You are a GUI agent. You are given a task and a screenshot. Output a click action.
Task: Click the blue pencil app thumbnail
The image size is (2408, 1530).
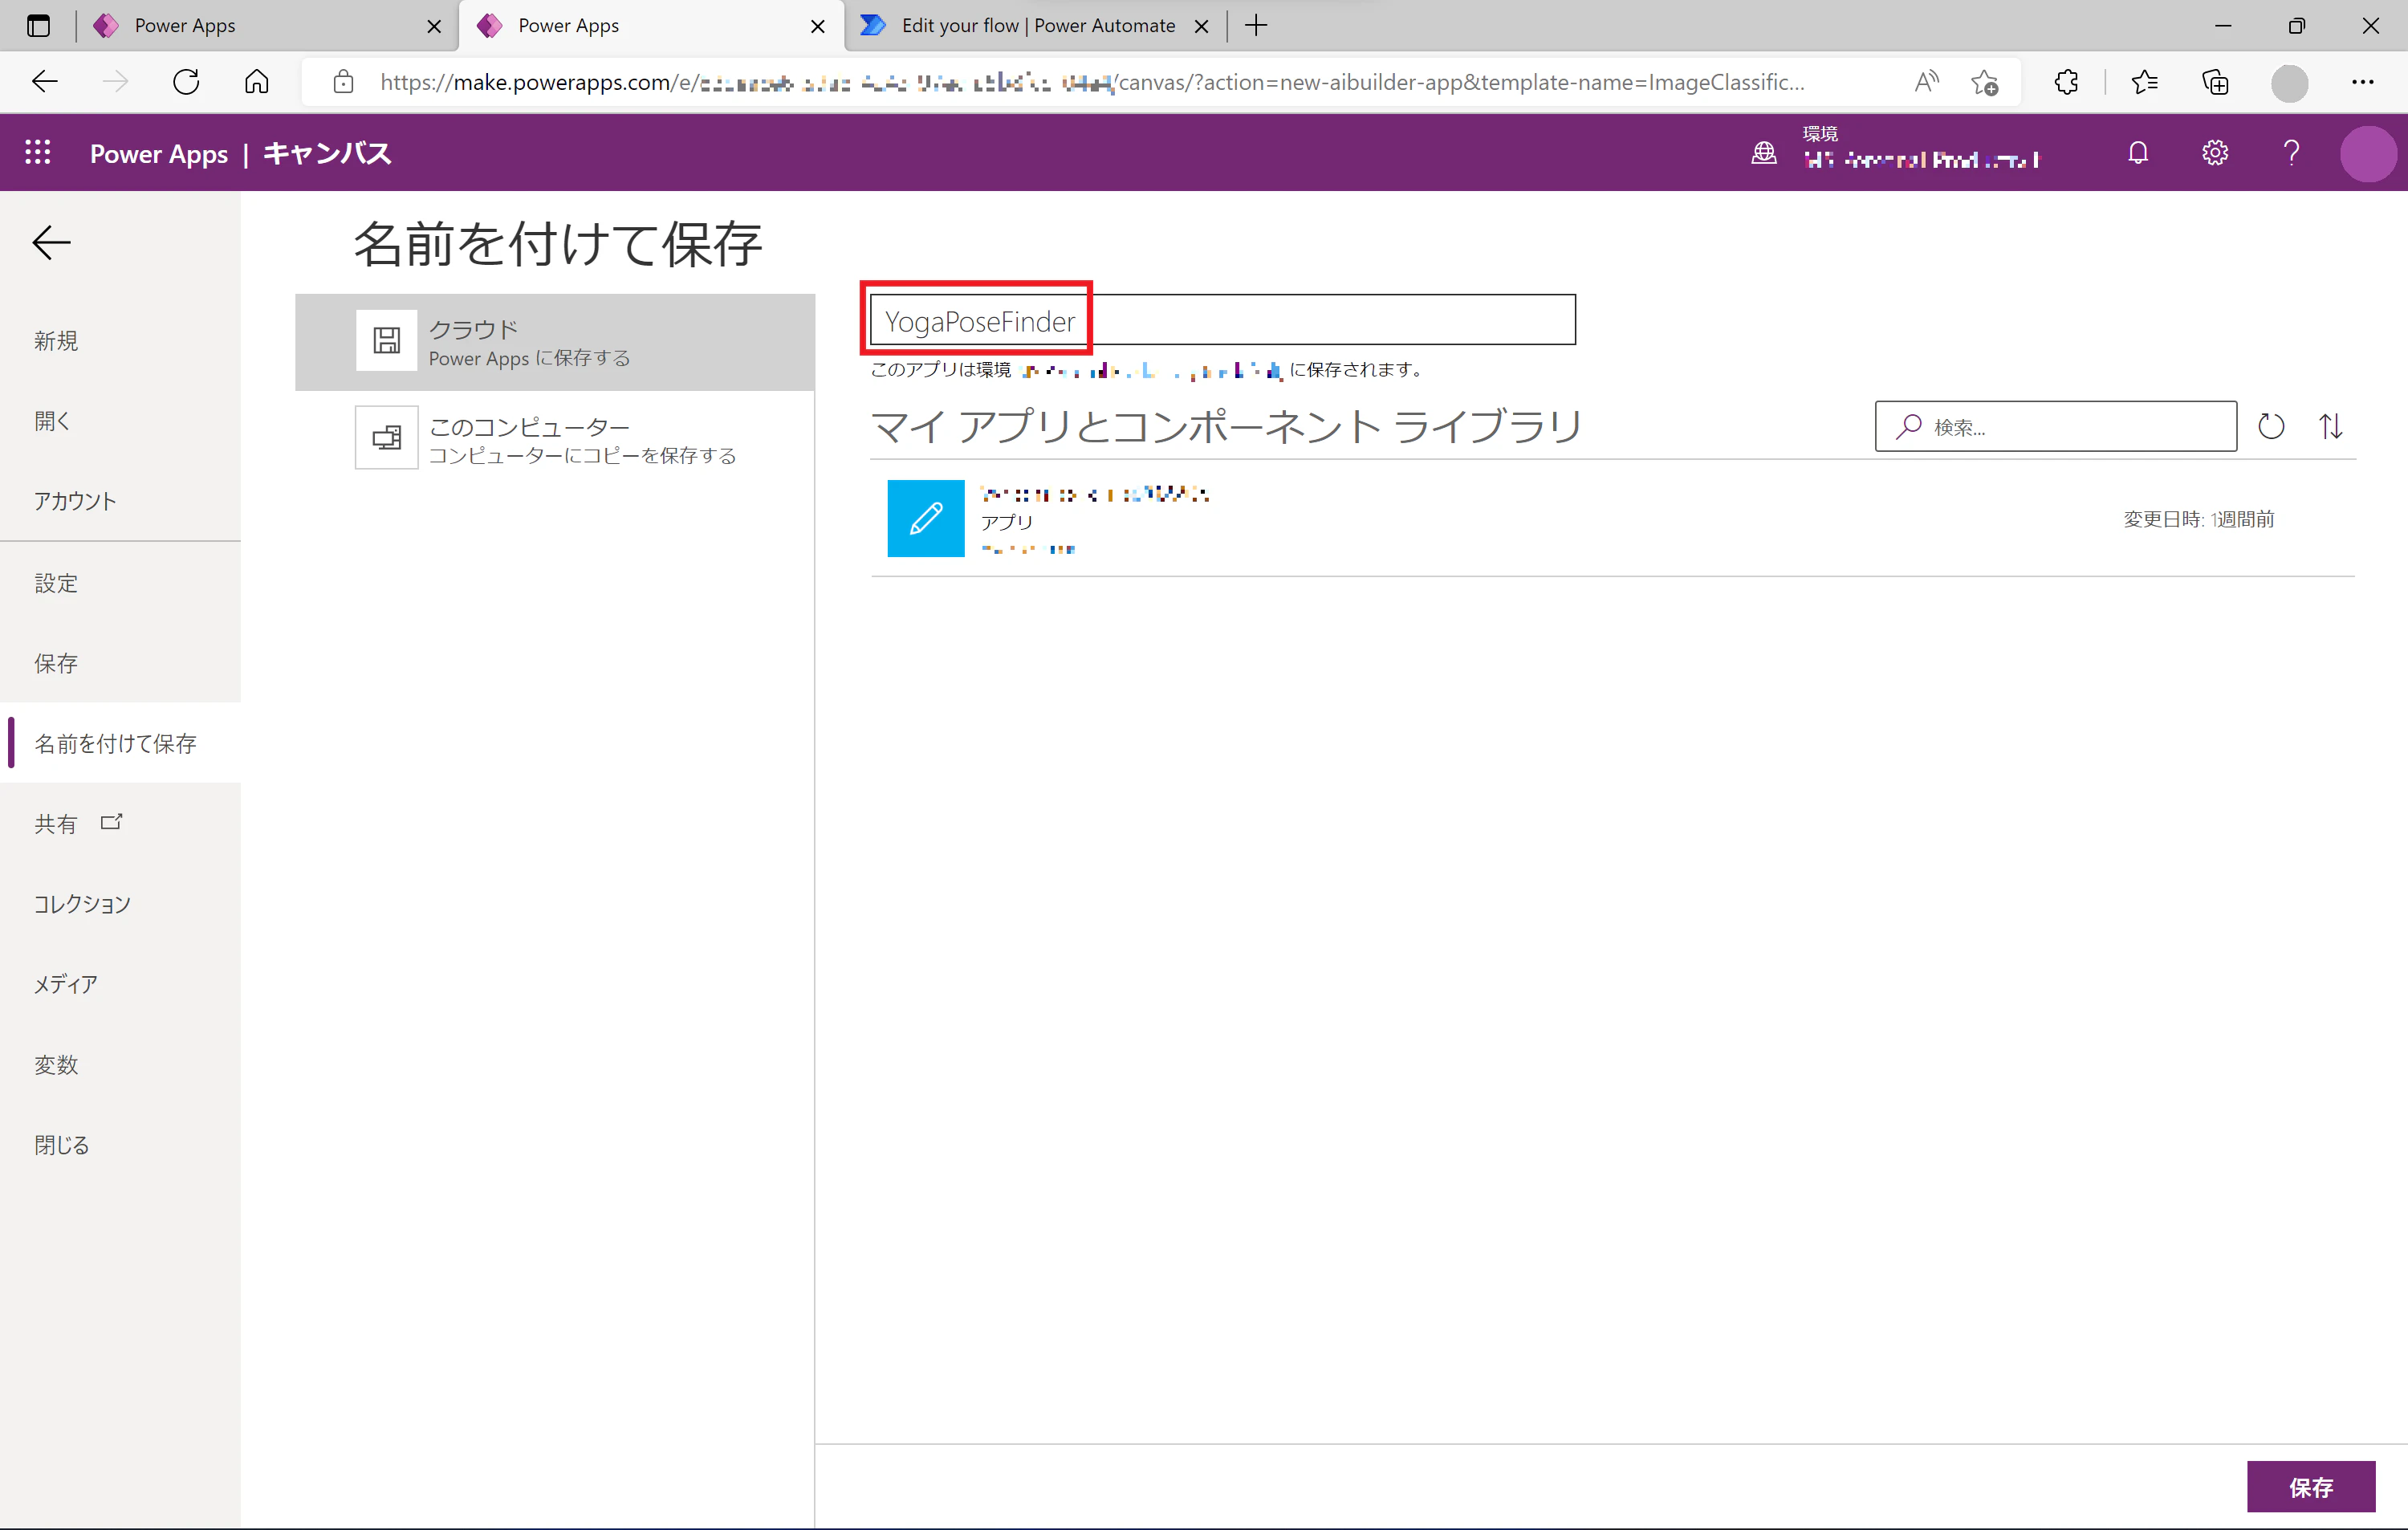click(x=926, y=518)
